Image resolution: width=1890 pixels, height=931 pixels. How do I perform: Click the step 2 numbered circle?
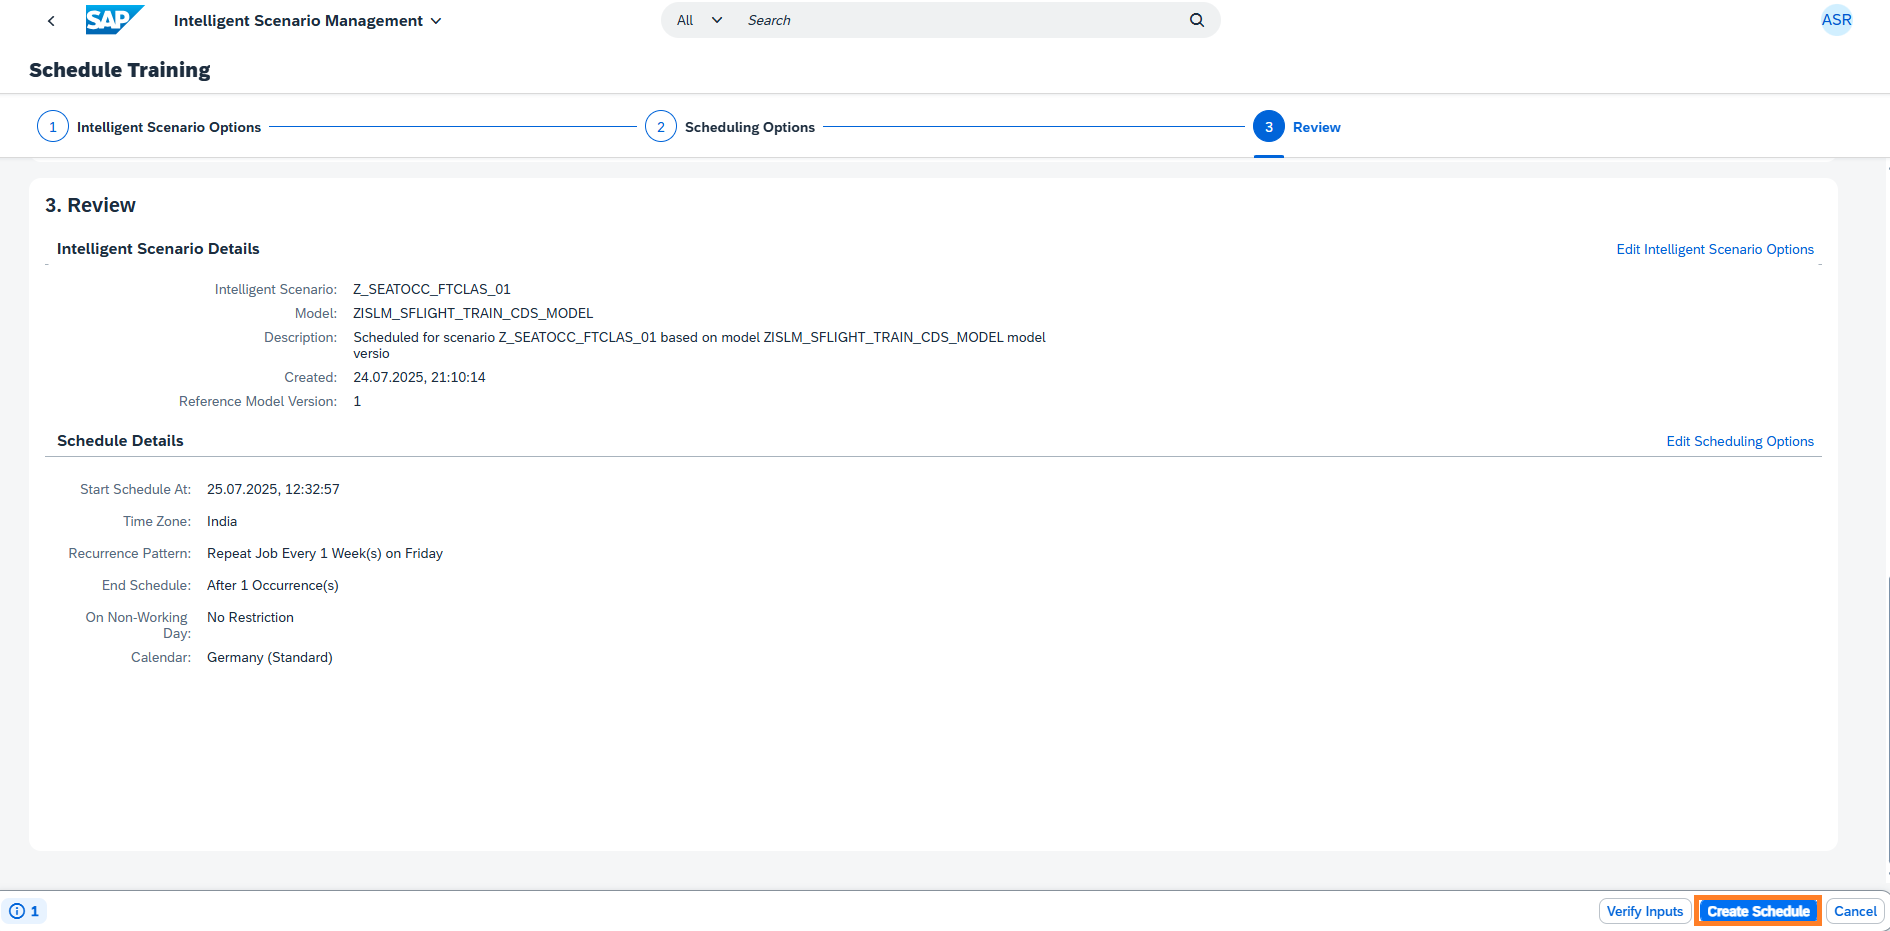660,127
